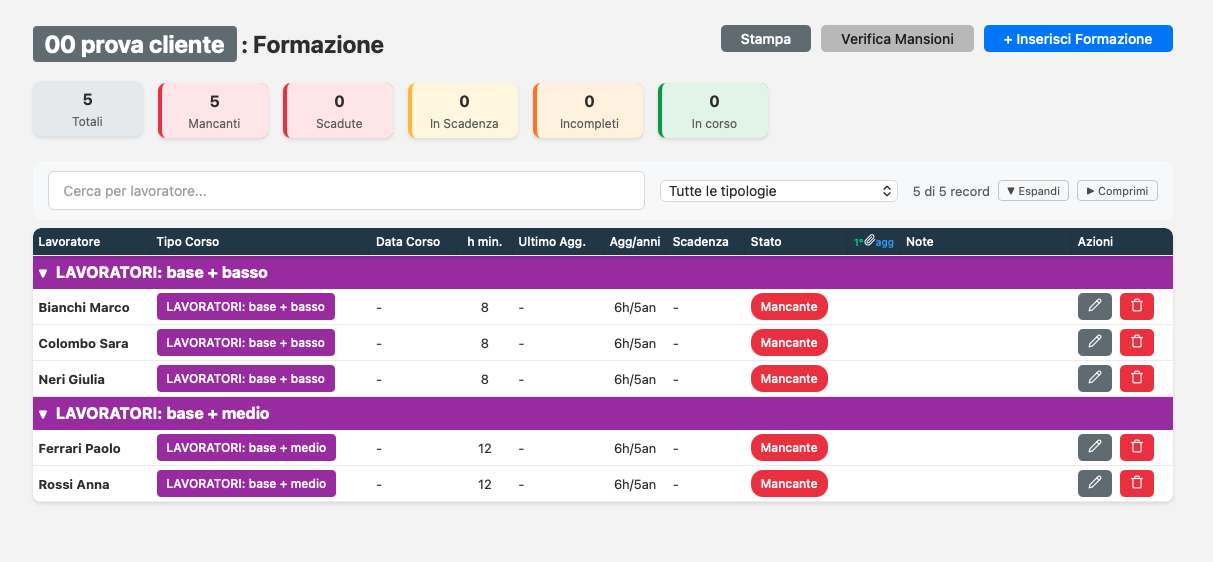Delete Ferrari Paolo's training record
The width and height of the screenshot is (1213, 562).
tap(1137, 448)
